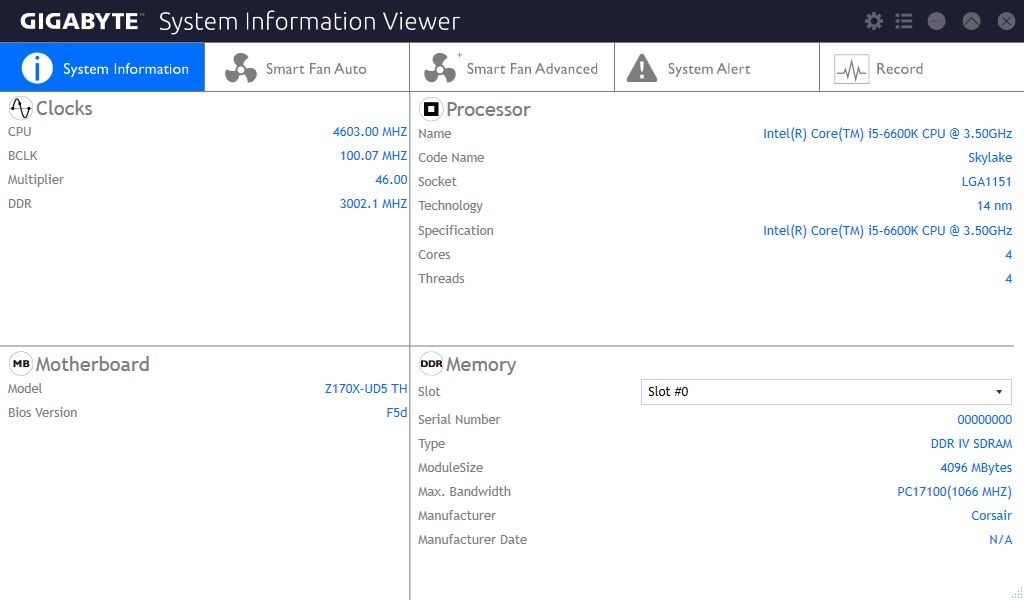
Task: Select DDR clock value 3002.1 MHZ
Action: coord(373,204)
